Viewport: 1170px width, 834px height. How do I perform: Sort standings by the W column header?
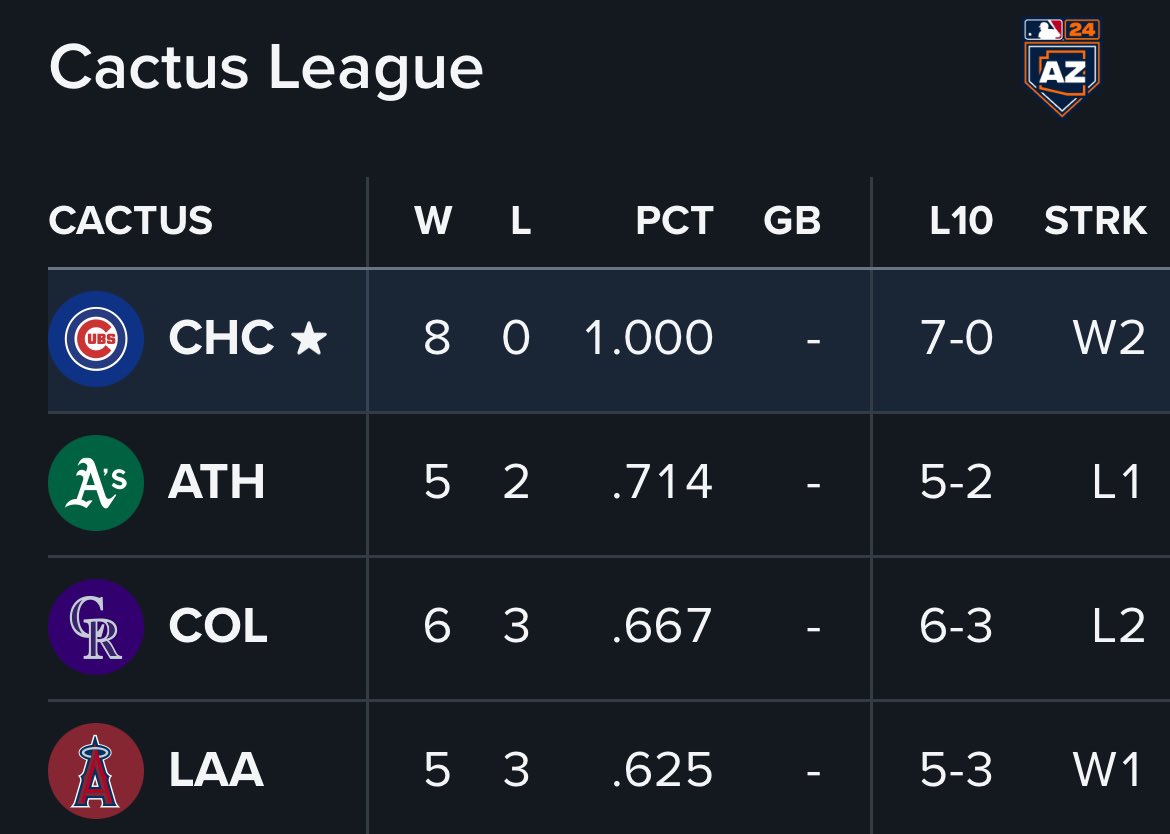pos(433,221)
